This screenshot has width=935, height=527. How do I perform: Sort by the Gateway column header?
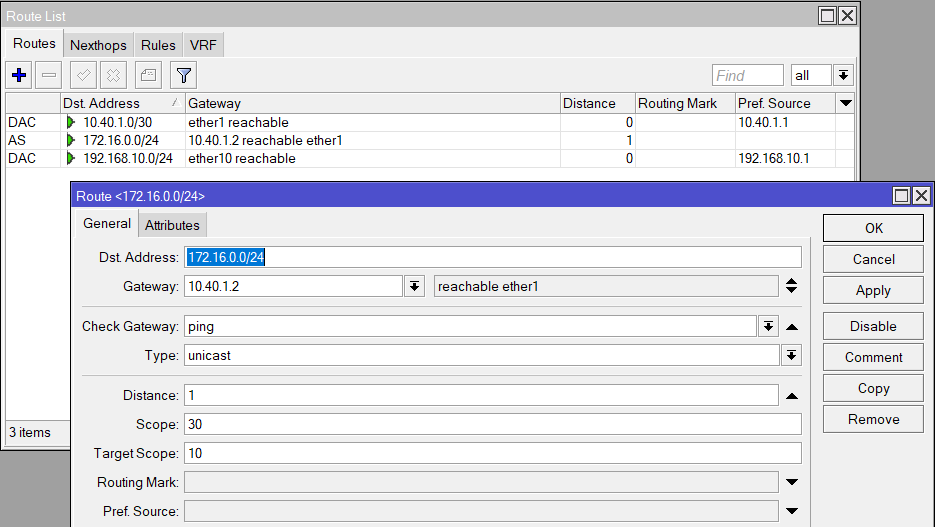click(x=373, y=103)
